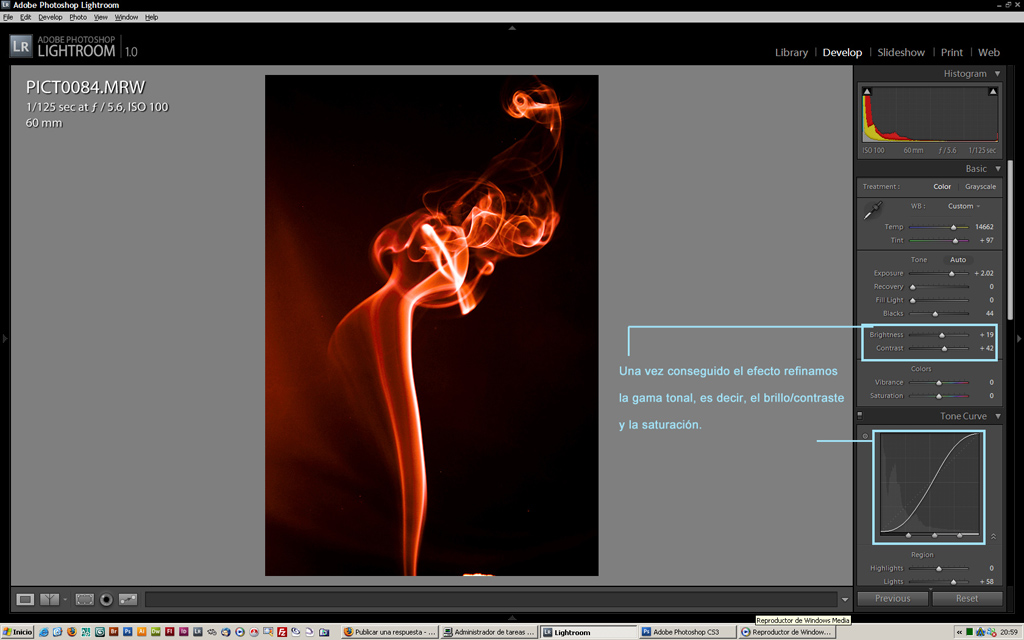Choose the Grayscale treatment
1024x640 pixels.
click(x=980, y=187)
